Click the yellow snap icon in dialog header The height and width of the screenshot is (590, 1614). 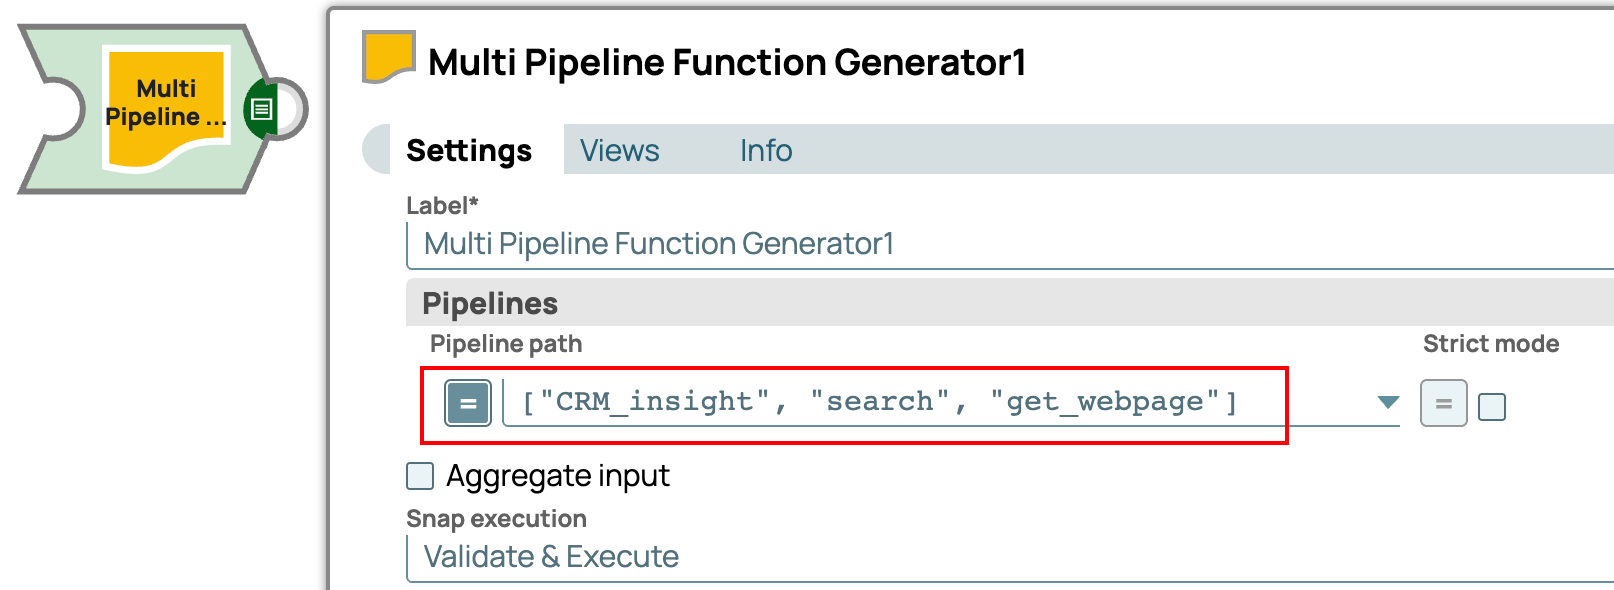tap(388, 56)
